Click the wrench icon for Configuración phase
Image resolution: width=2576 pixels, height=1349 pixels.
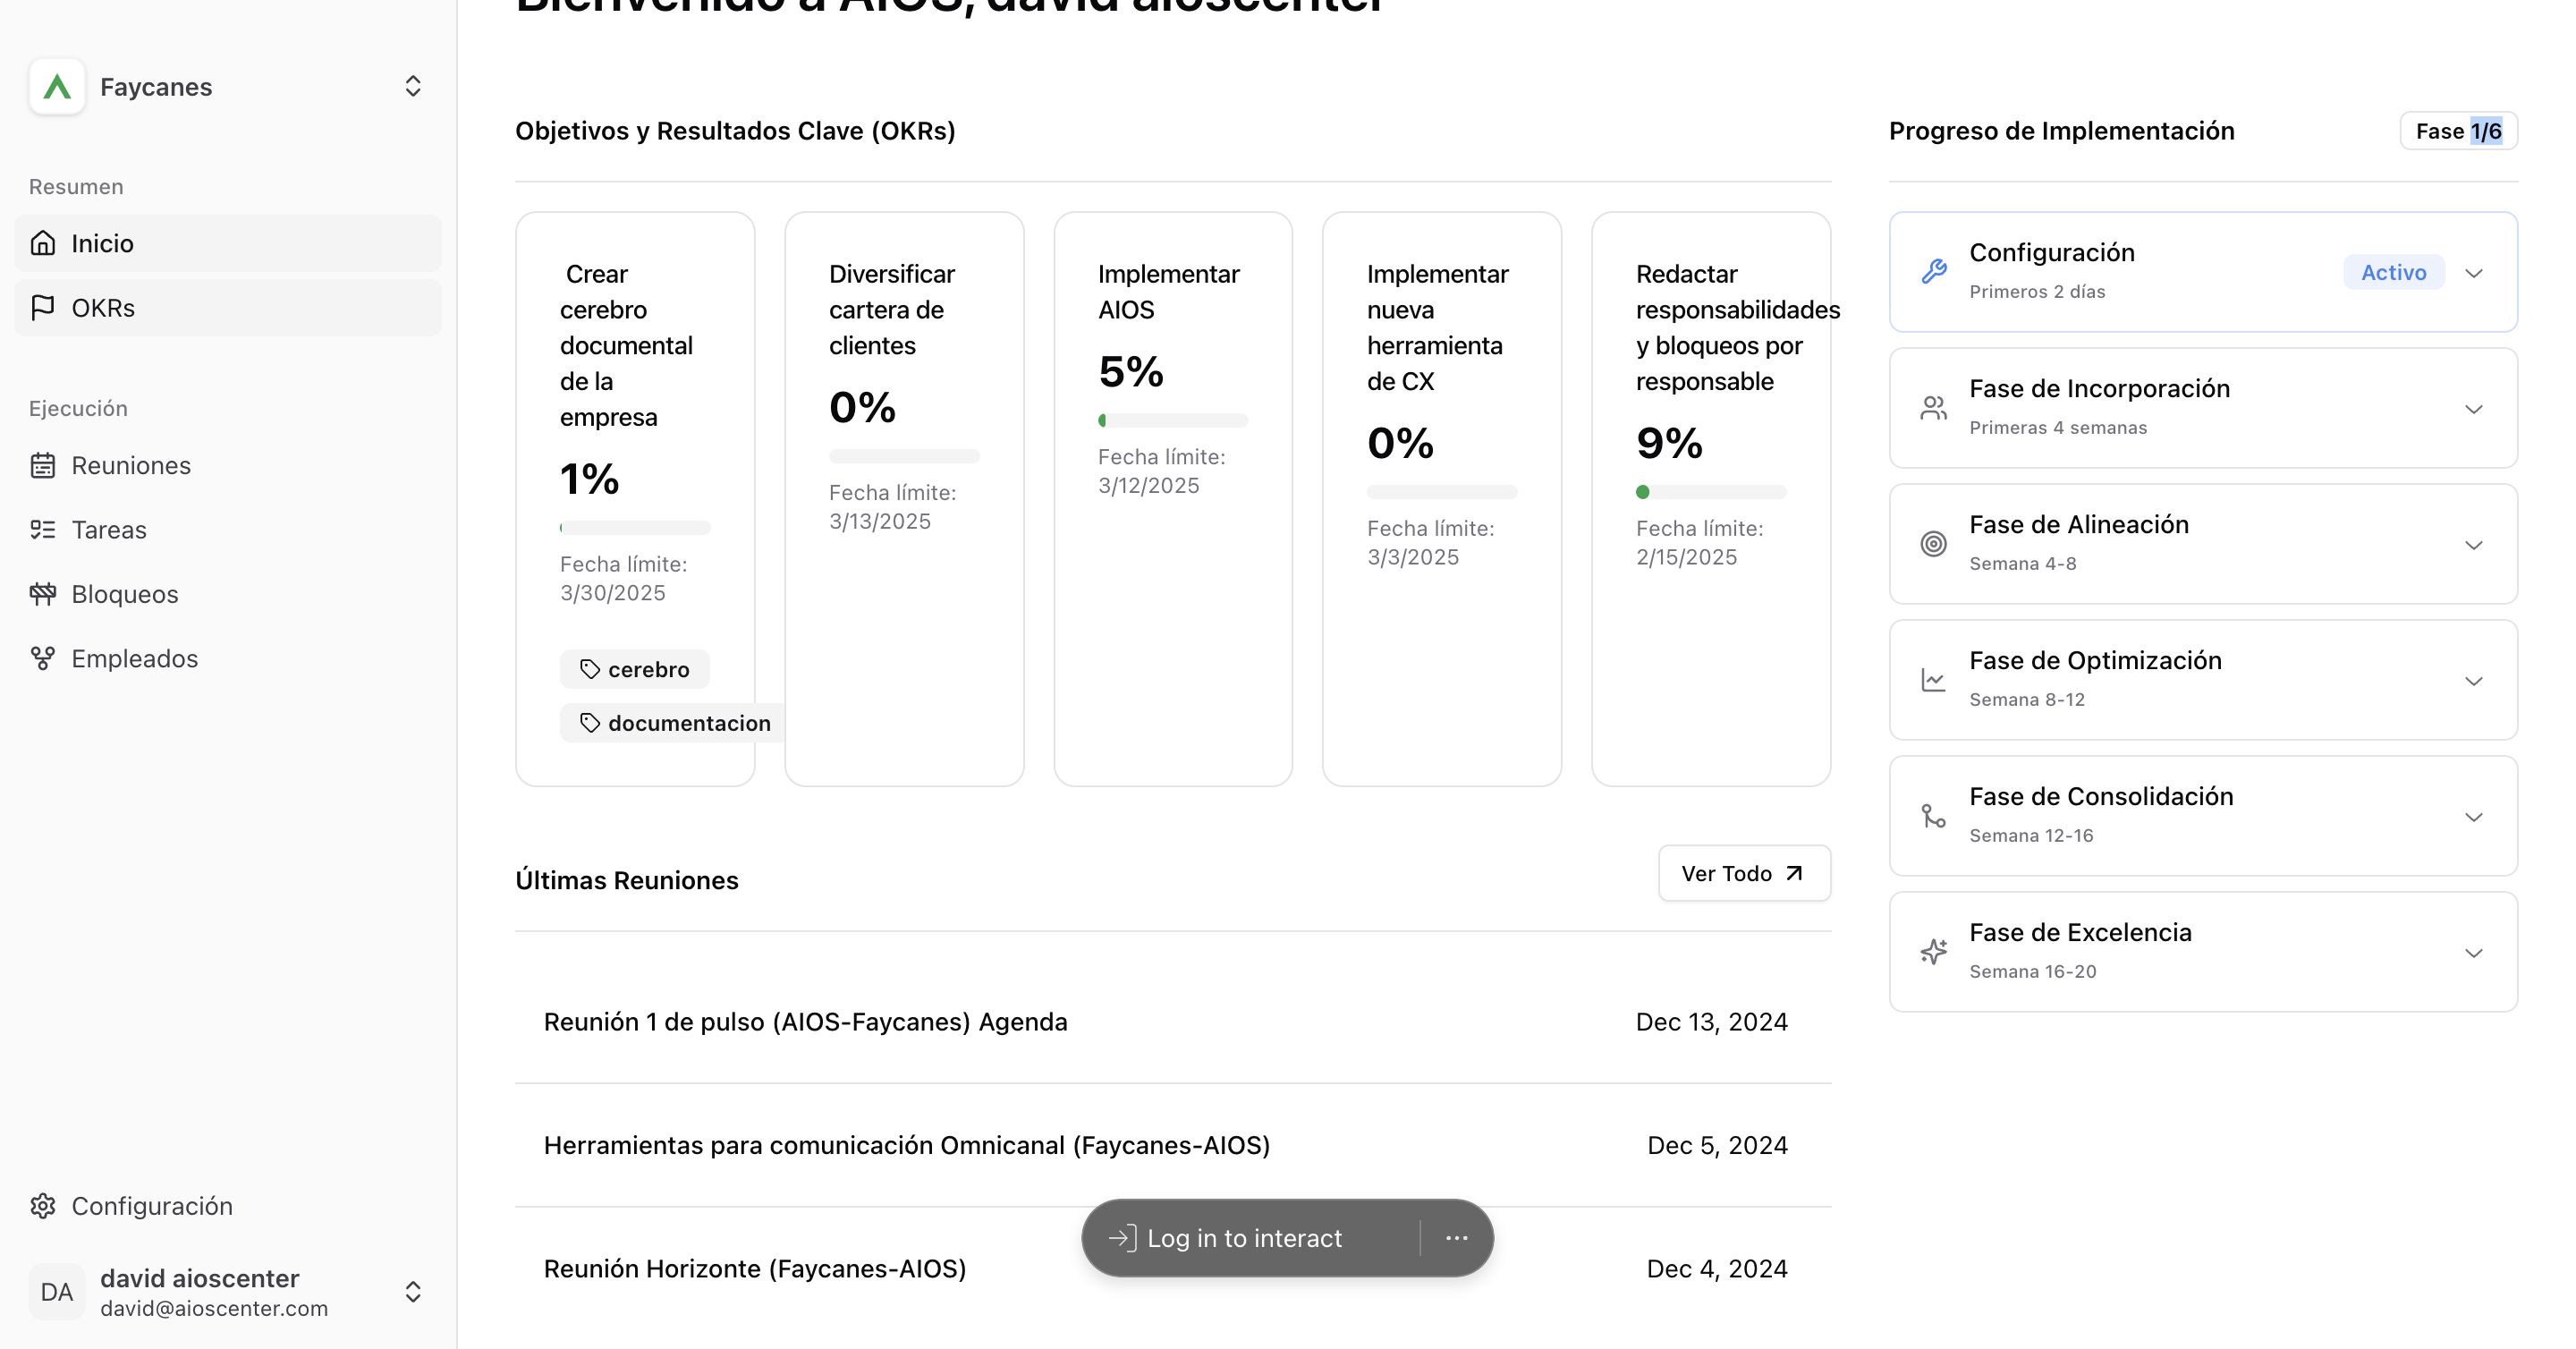tap(1934, 271)
